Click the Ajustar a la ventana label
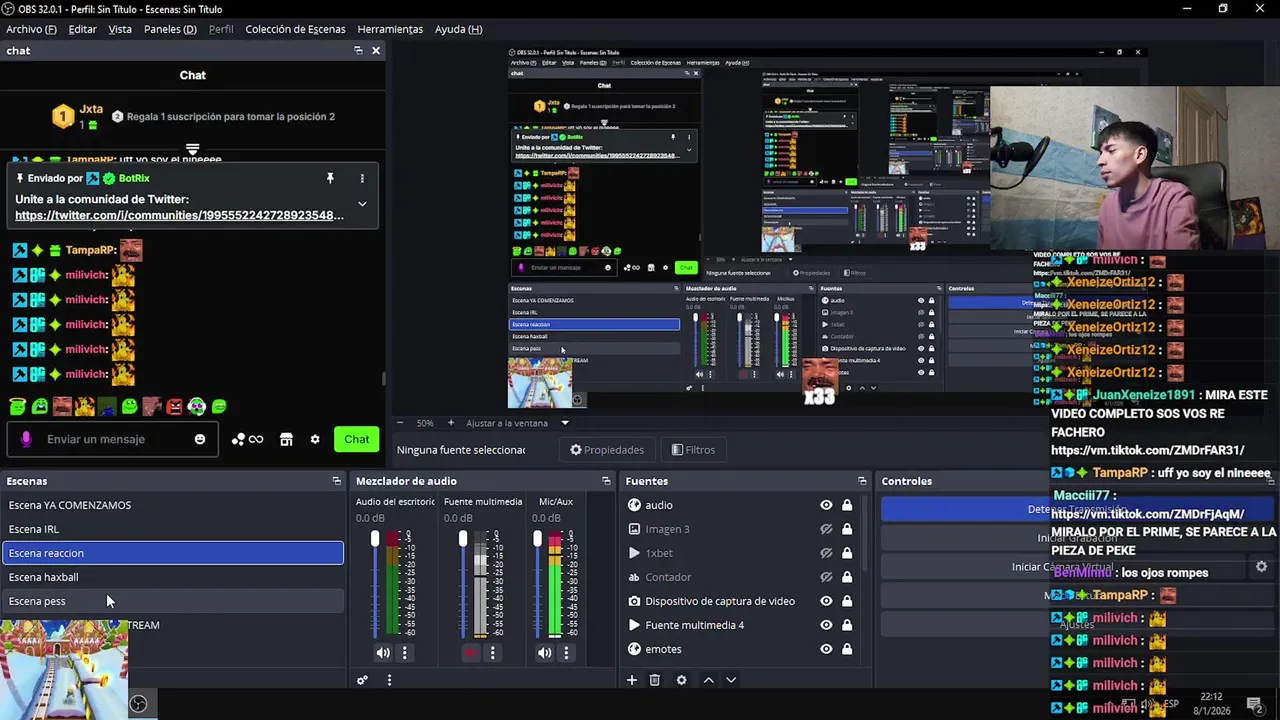 click(x=506, y=423)
